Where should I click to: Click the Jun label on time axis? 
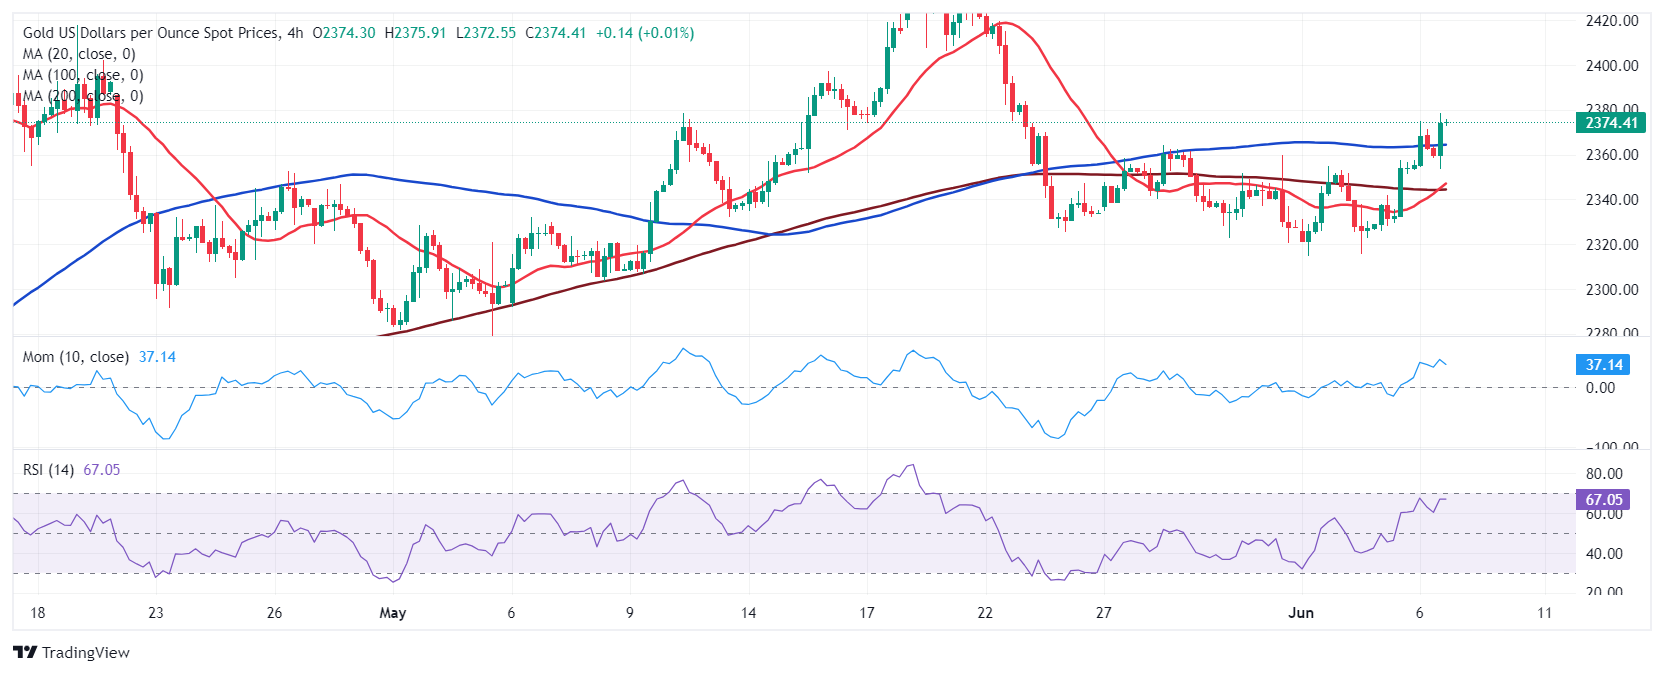click(1301, 613)
